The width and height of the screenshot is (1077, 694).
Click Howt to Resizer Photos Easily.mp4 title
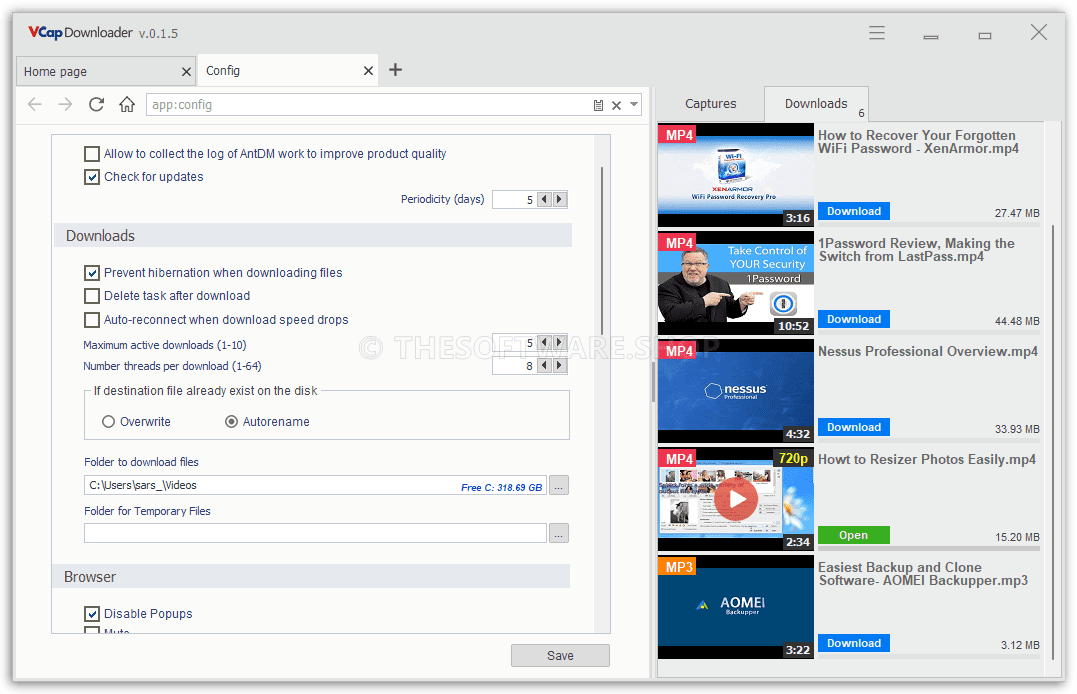click(x=927, y=459)
